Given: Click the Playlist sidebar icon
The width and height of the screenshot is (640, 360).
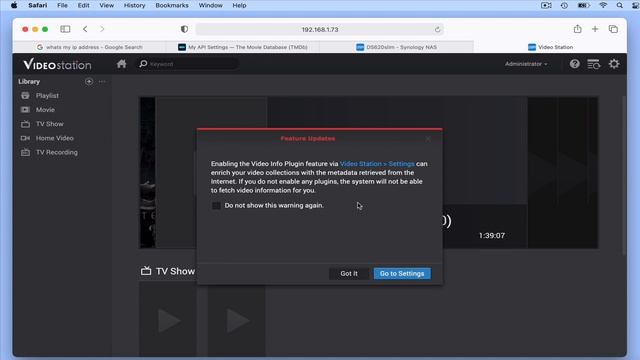Looking at the screenshot, I should point(25,96).
